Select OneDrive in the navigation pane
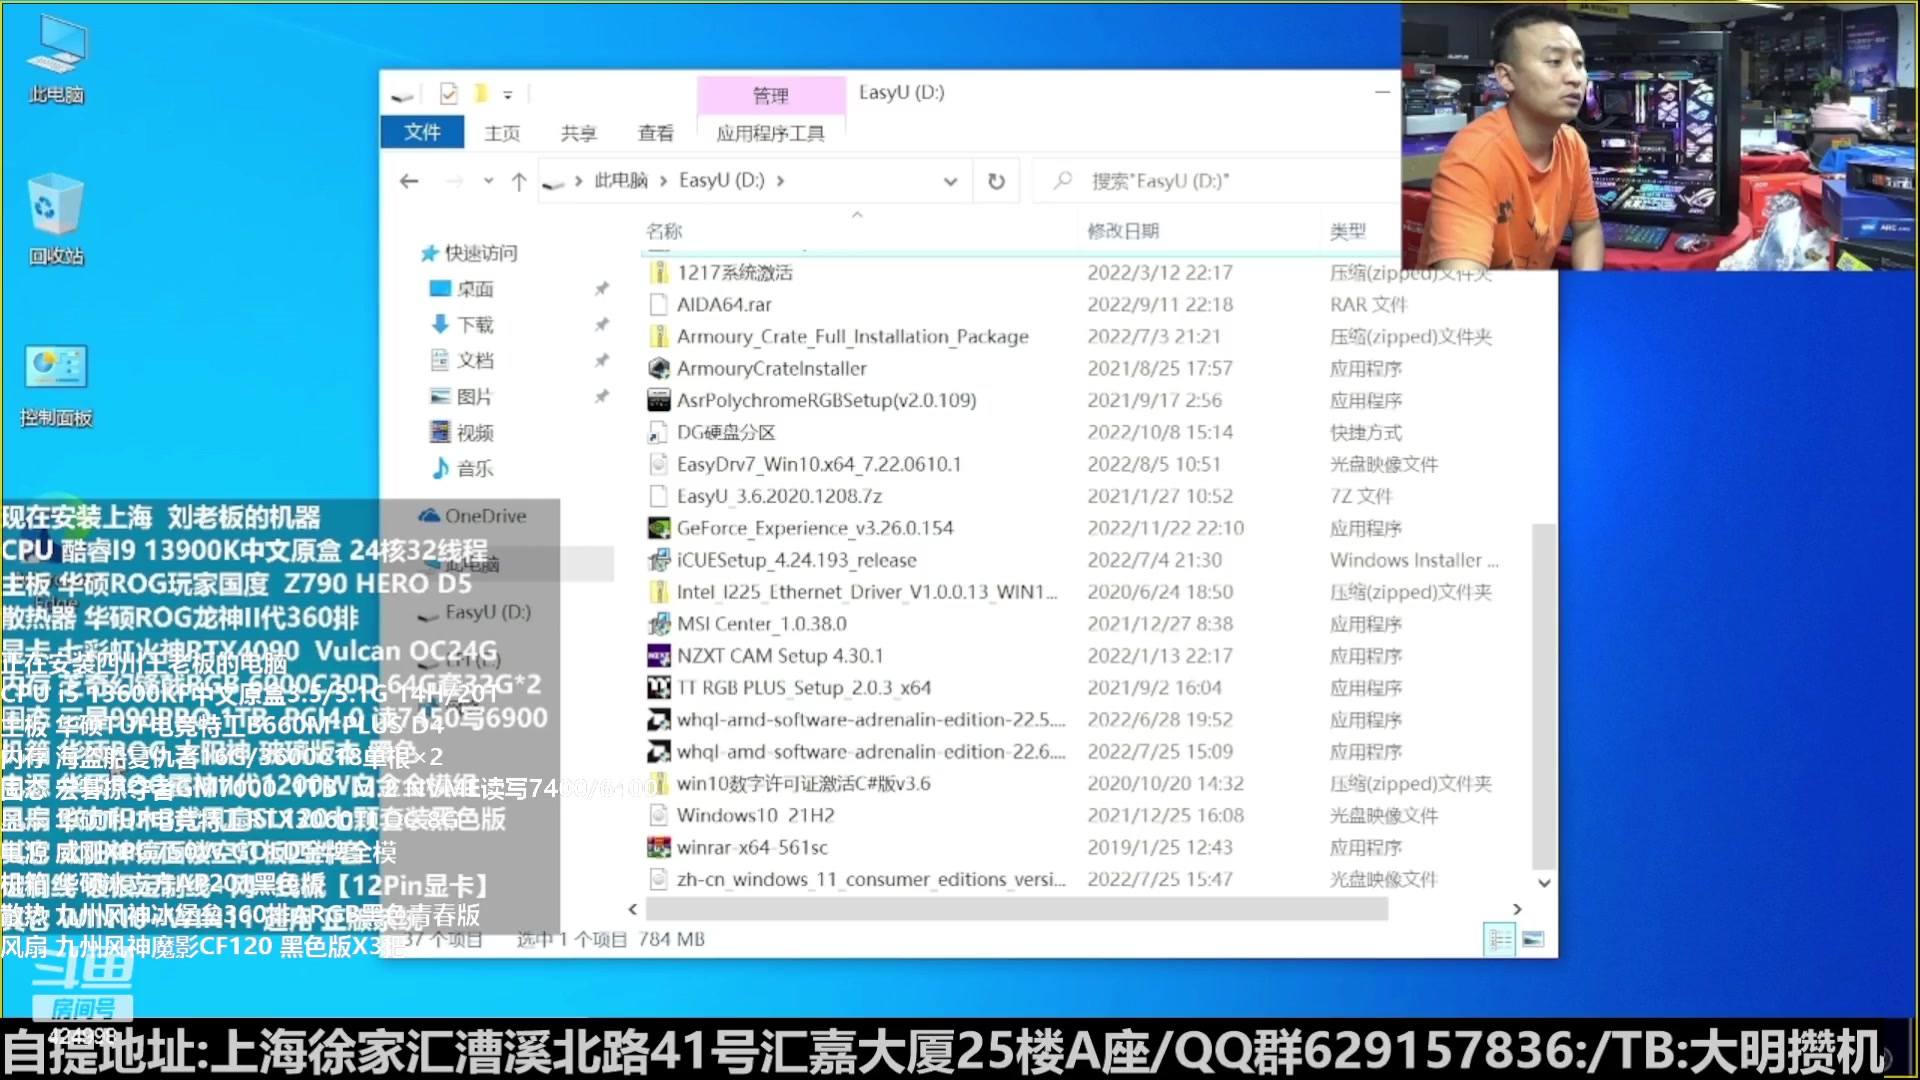The width and height of the screenshot is (1920, 1080). coord(472,516)
